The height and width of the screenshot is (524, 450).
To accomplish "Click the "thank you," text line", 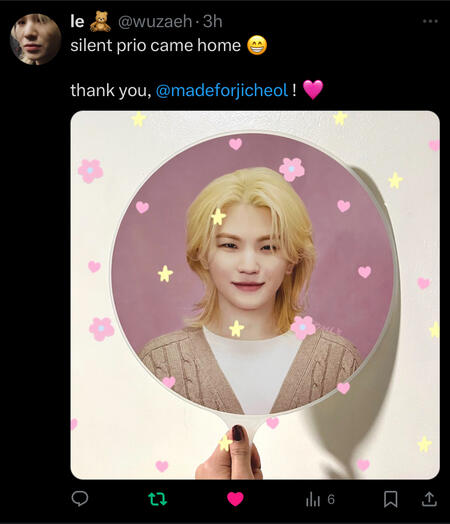I will click(x=111, y=90).
